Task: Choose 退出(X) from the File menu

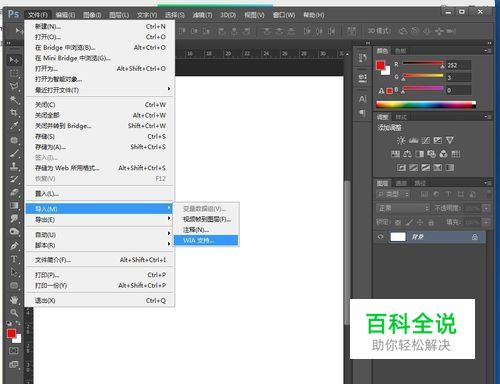Action: click(100, 301)
